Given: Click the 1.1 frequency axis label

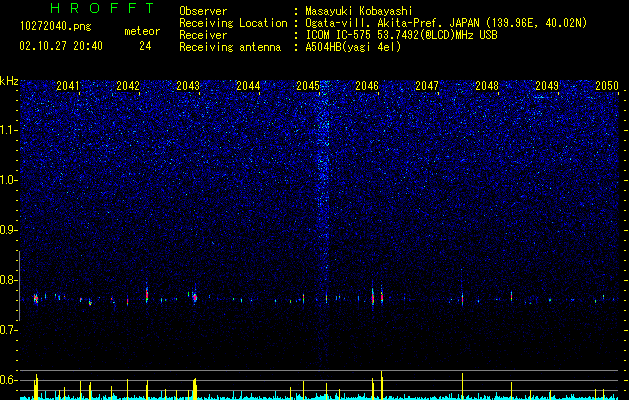Looking at the screenshot, I should point(8,130).
